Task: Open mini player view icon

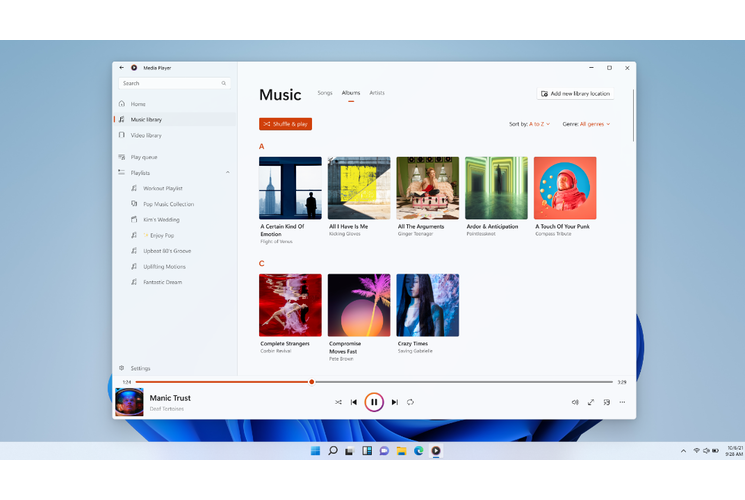Action: 607,402
